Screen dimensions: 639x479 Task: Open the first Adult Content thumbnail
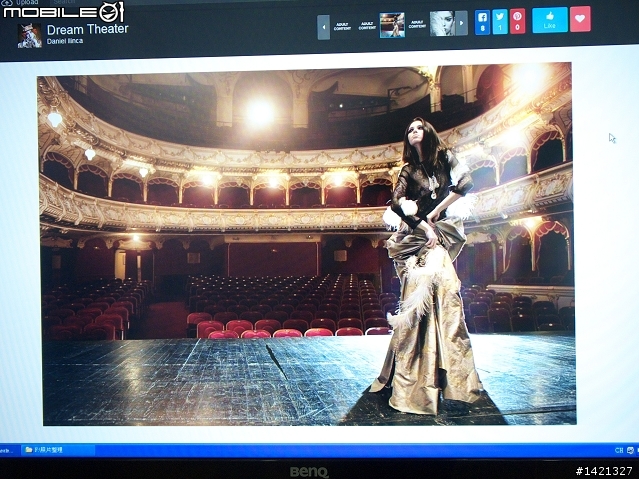click(342, 27)
